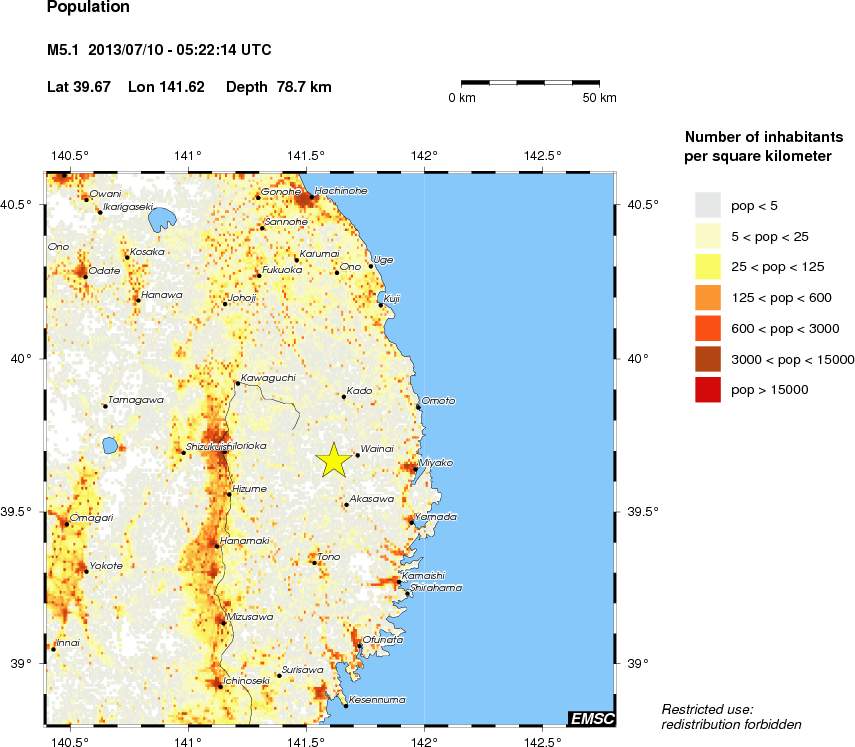Click the gray 'pop < 5' legend swatch
855x747 pixels.
pyautogui.click(x=707, y=205)
